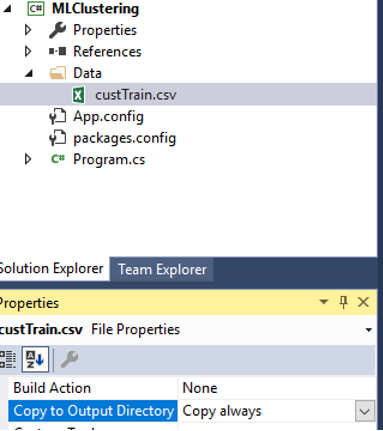
Task: Open the Properties window position menu arrow
Action: [x=323, y=302]
